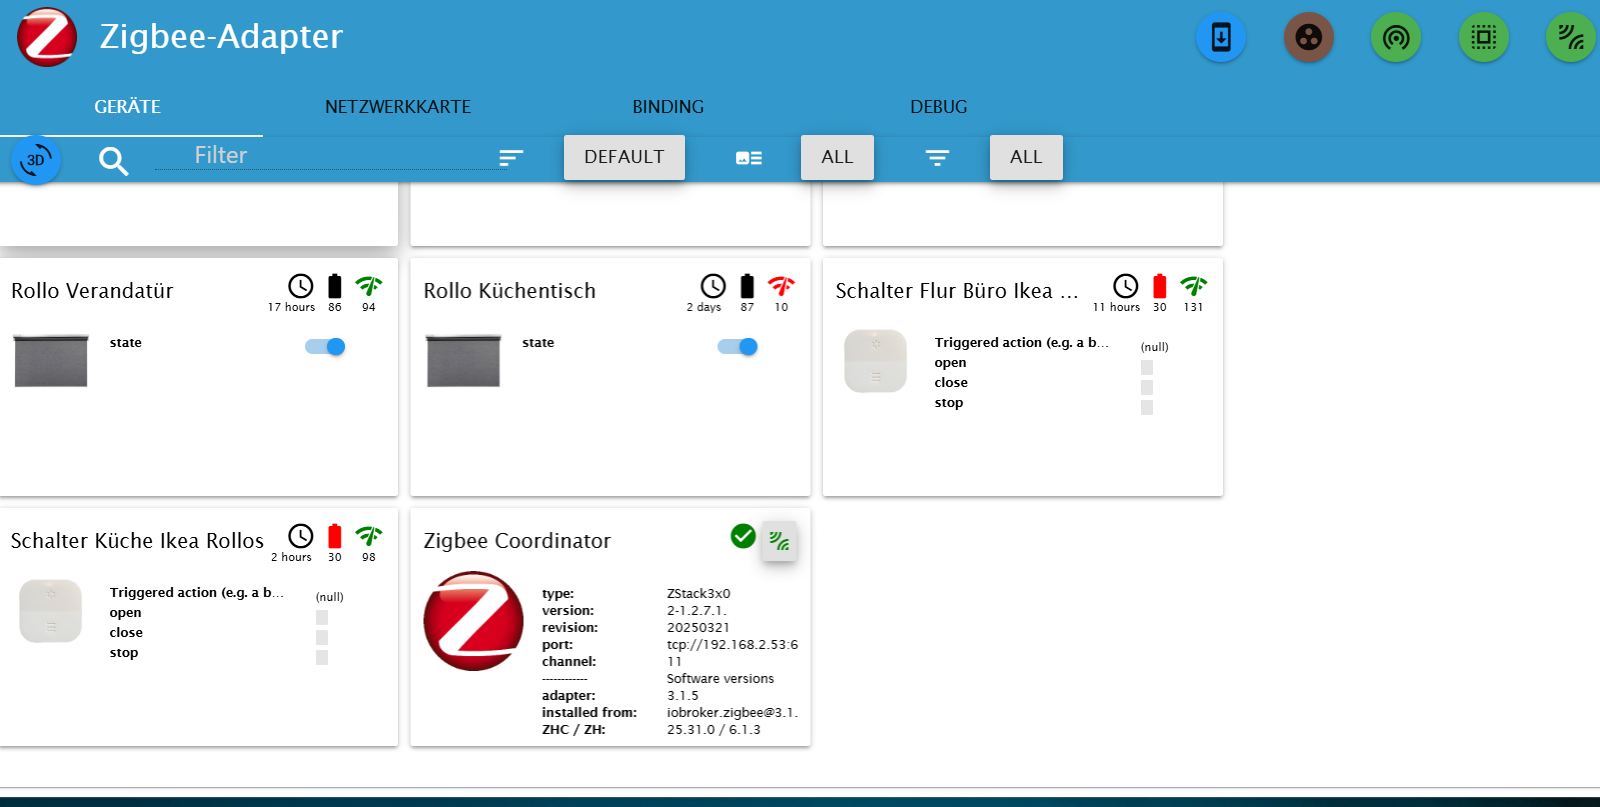Click the Schalter Flur Büro remote thumbnail
The image size is (1600, 807).
[876, 361]
